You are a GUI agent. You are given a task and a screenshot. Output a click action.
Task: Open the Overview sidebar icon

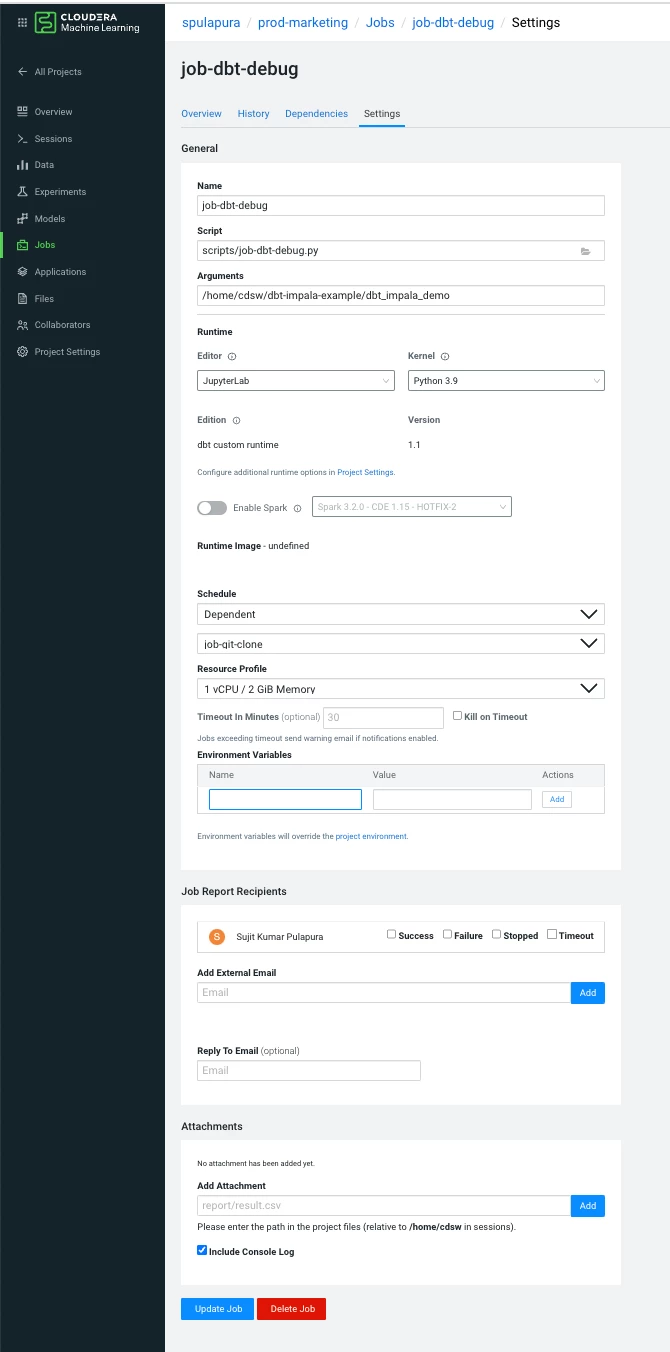tap(23, 112)
